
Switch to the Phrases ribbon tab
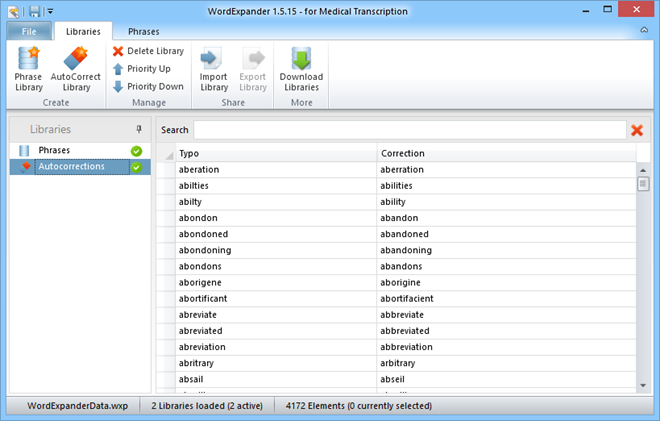(144, 32)
